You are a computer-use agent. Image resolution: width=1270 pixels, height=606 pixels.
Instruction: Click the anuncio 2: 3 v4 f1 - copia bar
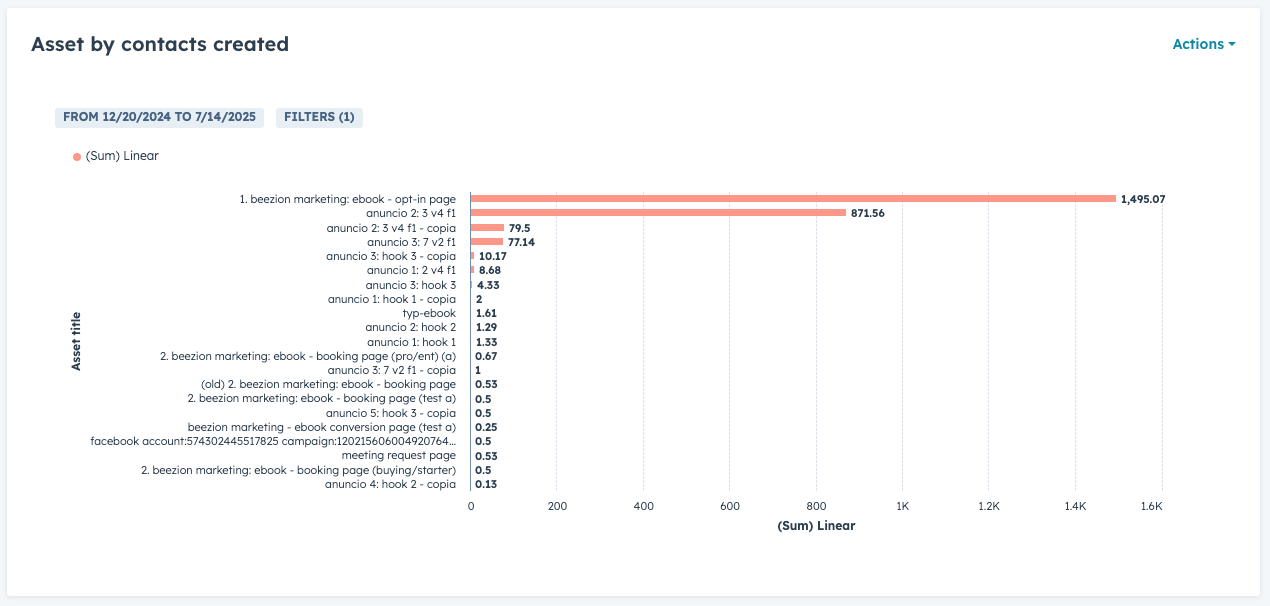(487, 228)
